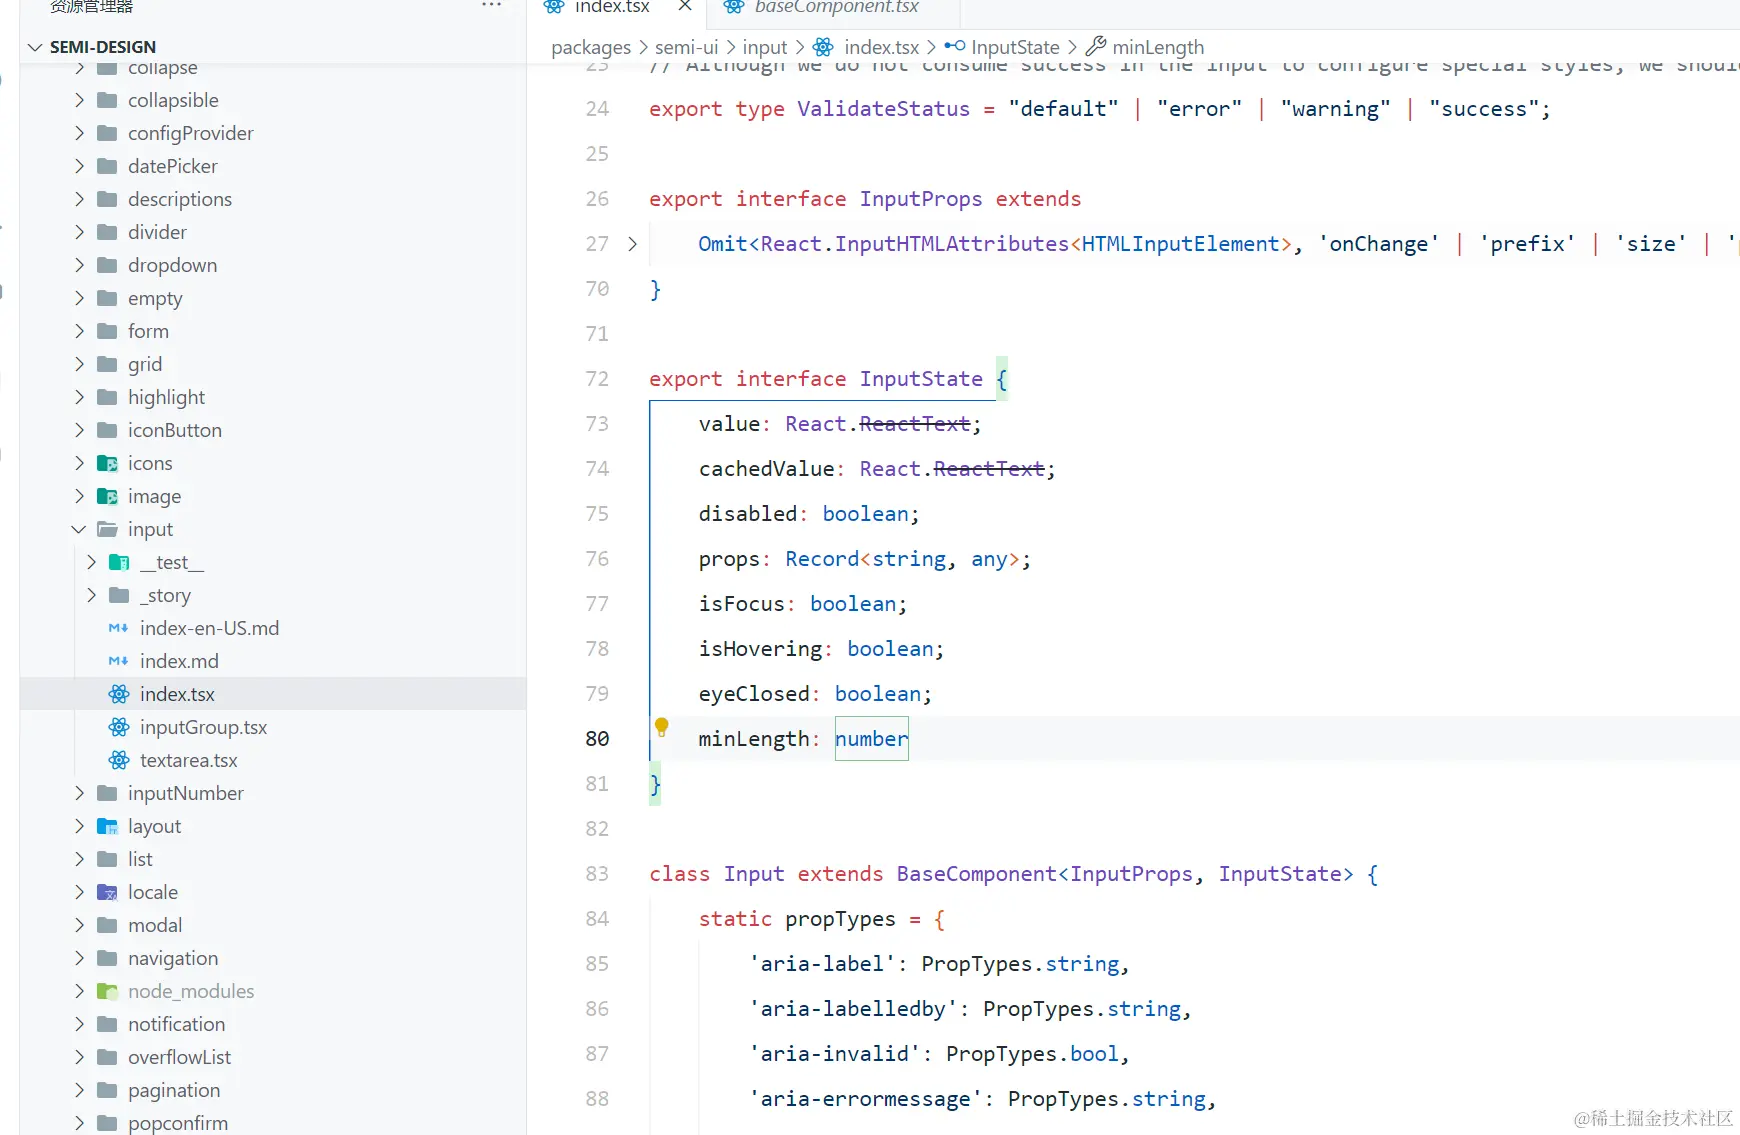
Task: Click the React icon in the breadcrumb
Action: tap(823, 47)
